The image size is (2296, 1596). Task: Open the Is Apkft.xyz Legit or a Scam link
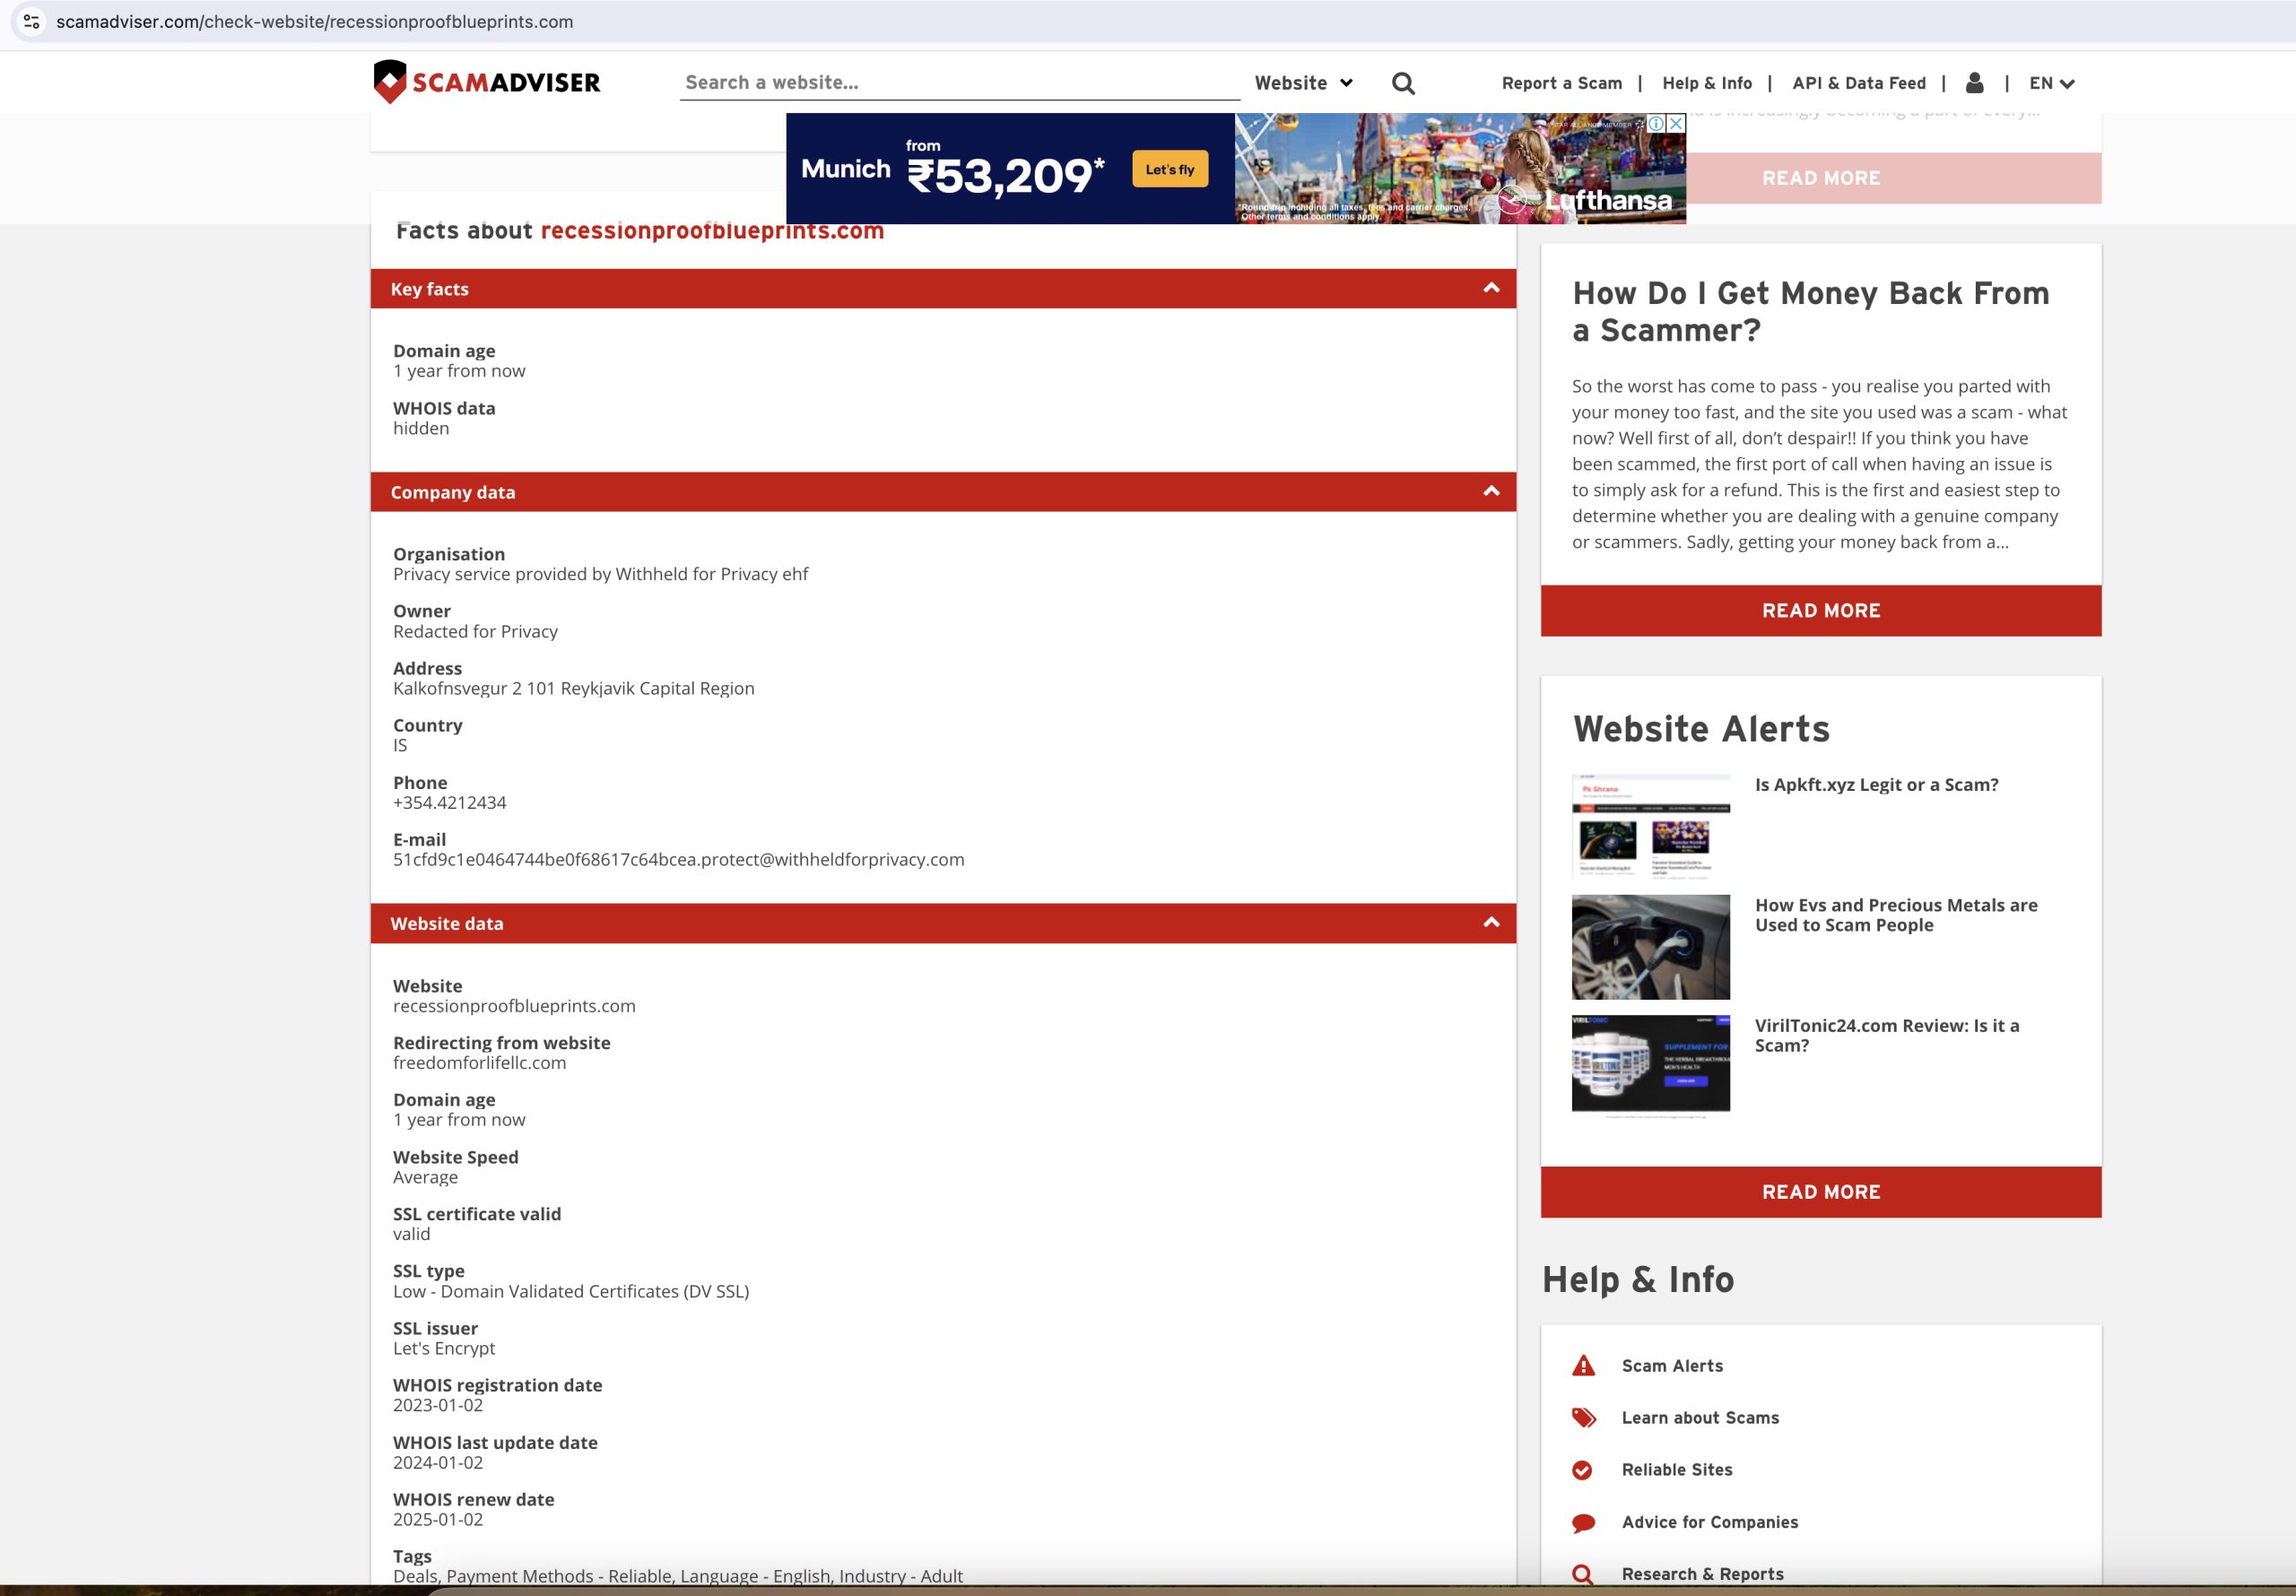(x=1876, y=784)
